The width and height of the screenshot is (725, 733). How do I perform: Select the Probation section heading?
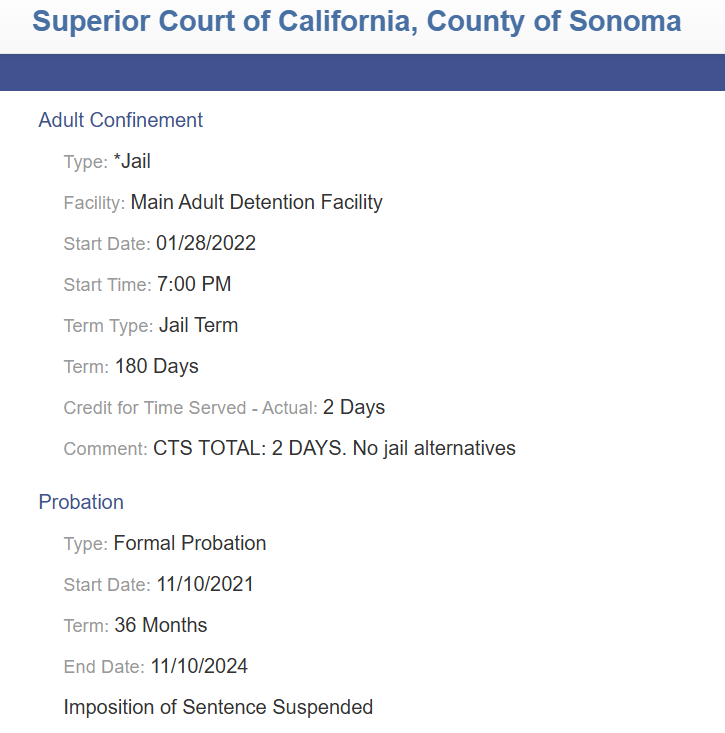click(x=81, y=502)
